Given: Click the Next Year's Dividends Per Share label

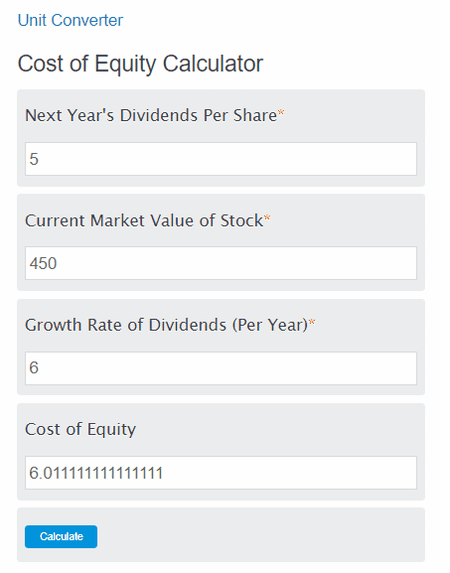Looking at the screenshot, I should (151, 115).
